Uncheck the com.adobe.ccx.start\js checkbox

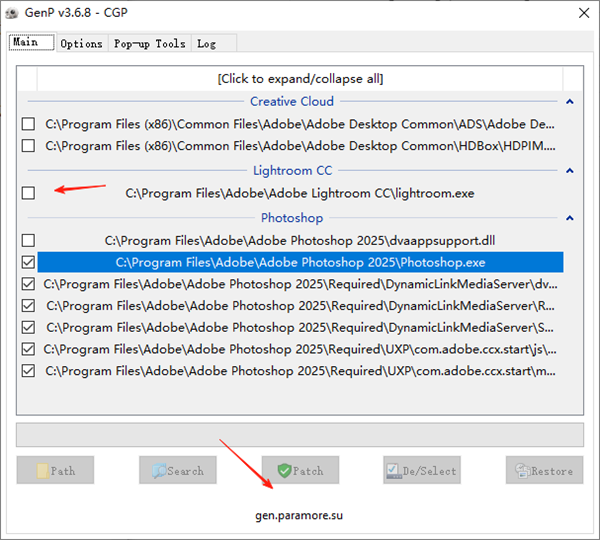tap(28, 349)
